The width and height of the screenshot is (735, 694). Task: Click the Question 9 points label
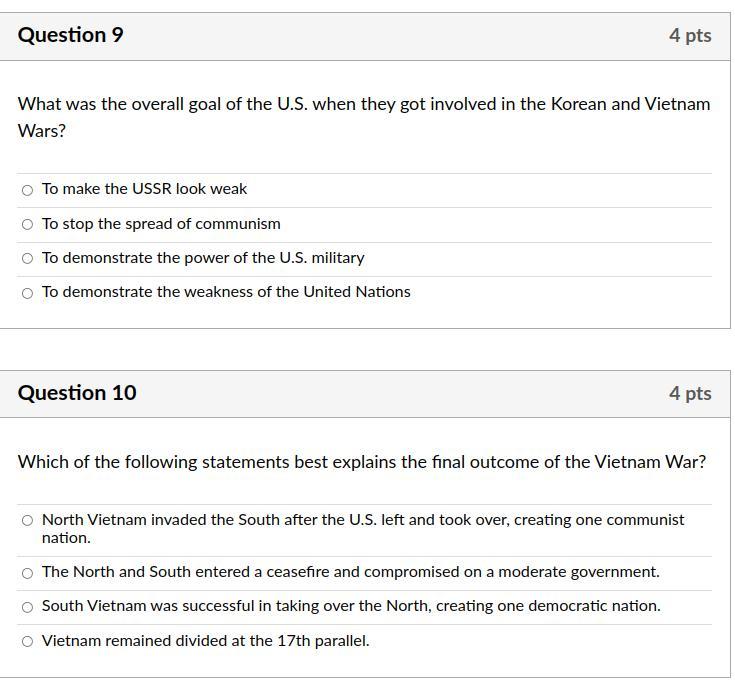[690, 36]
